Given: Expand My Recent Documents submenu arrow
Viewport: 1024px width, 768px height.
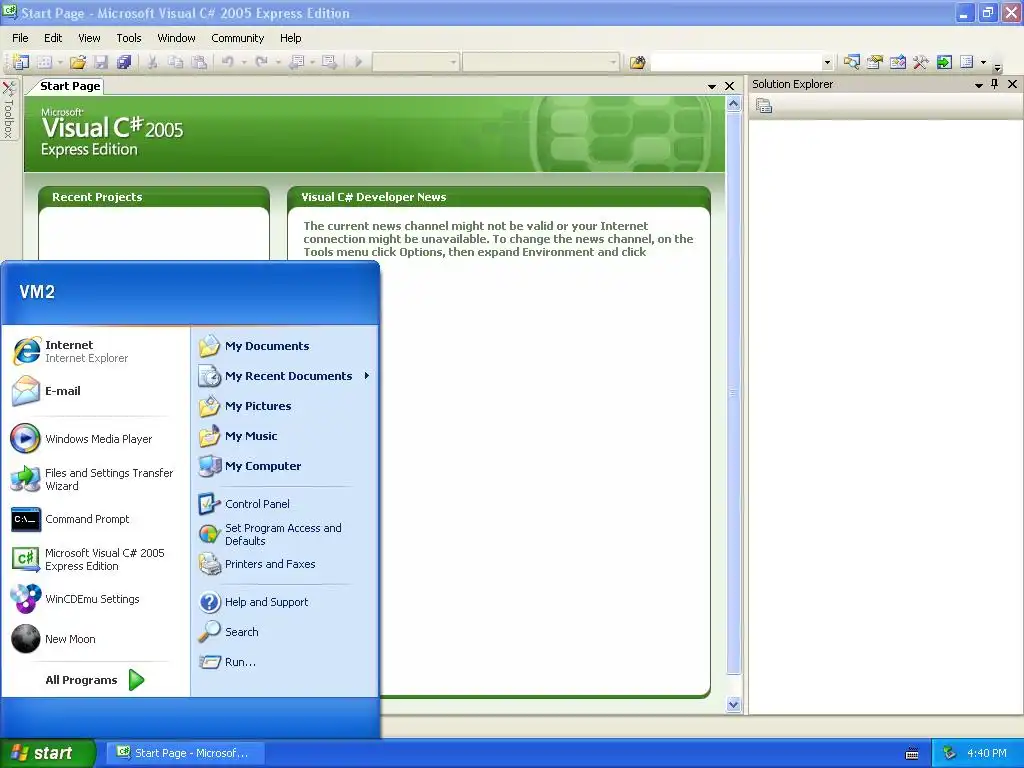Looking at the screenshot, I should click(x=367, y=376).
